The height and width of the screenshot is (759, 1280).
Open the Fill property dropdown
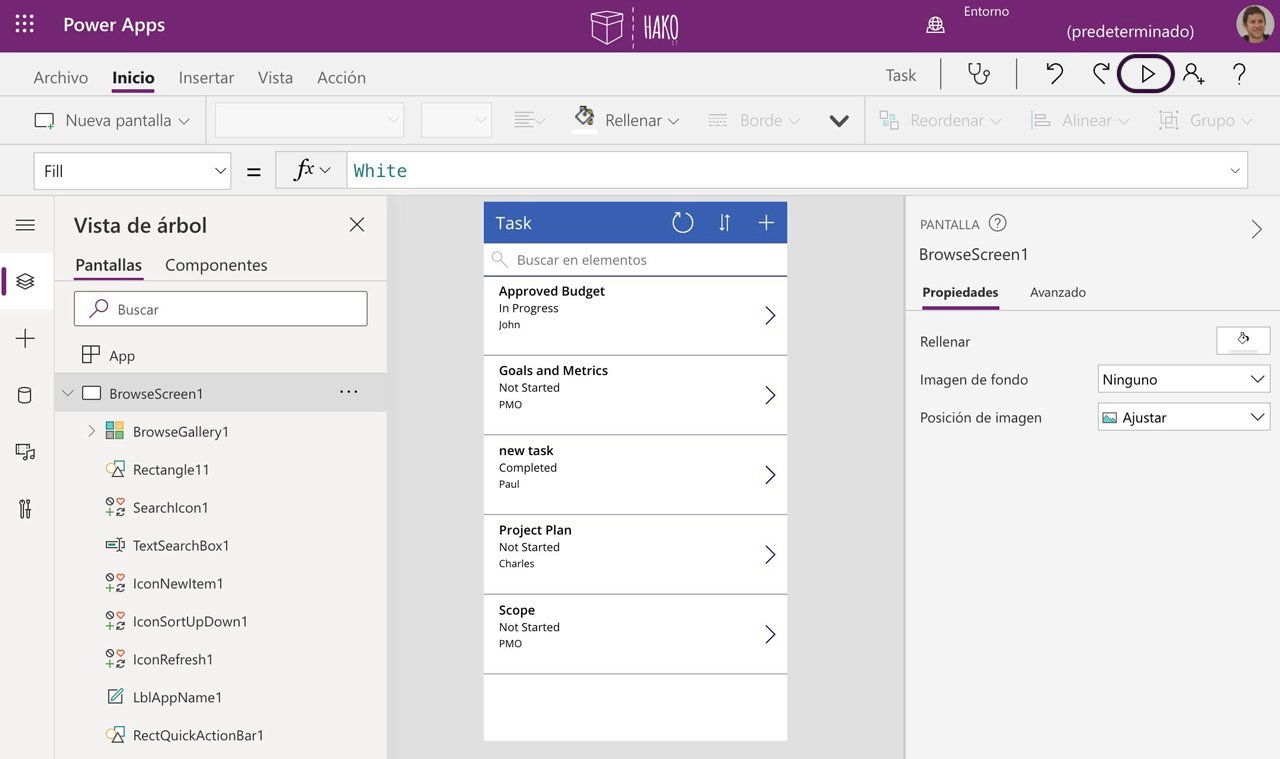(x=132, y=171)
